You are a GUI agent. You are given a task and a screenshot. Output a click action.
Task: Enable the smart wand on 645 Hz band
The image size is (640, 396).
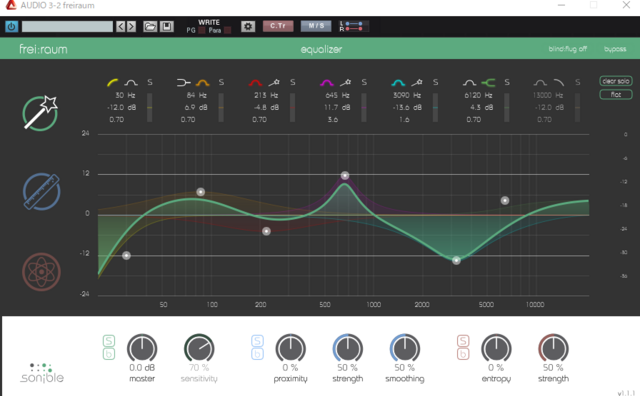346,83
